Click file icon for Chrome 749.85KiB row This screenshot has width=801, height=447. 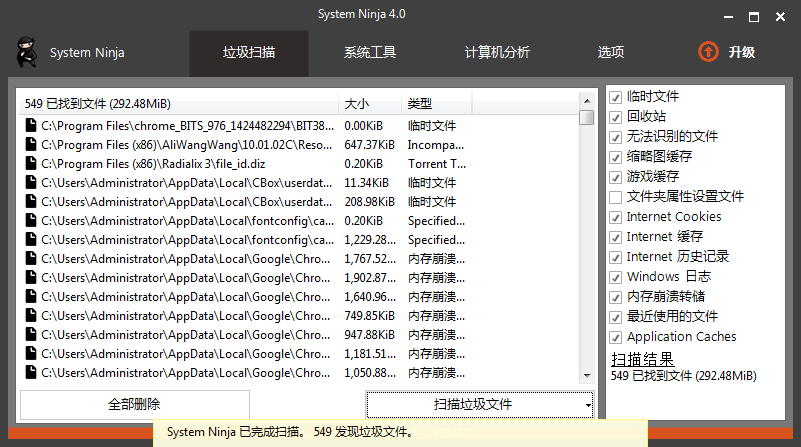click(31, 315)
